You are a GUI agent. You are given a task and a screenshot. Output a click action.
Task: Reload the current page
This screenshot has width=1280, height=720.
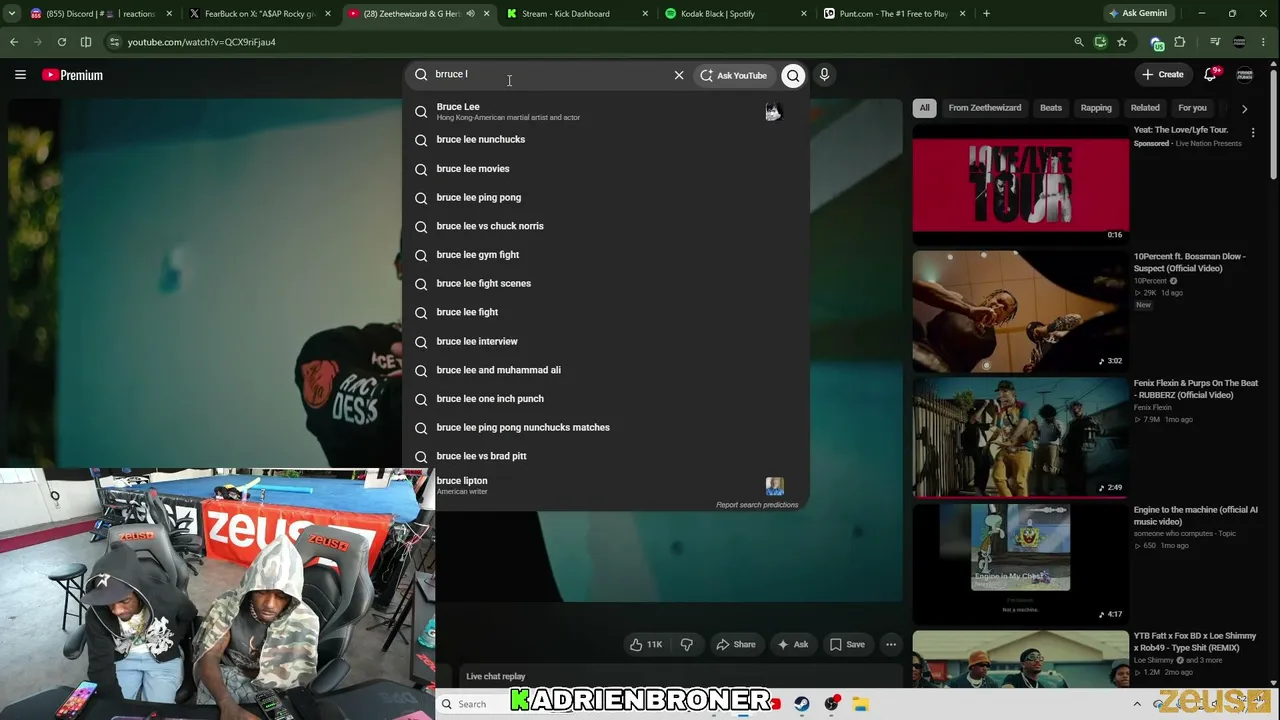(x=62, y=42)
